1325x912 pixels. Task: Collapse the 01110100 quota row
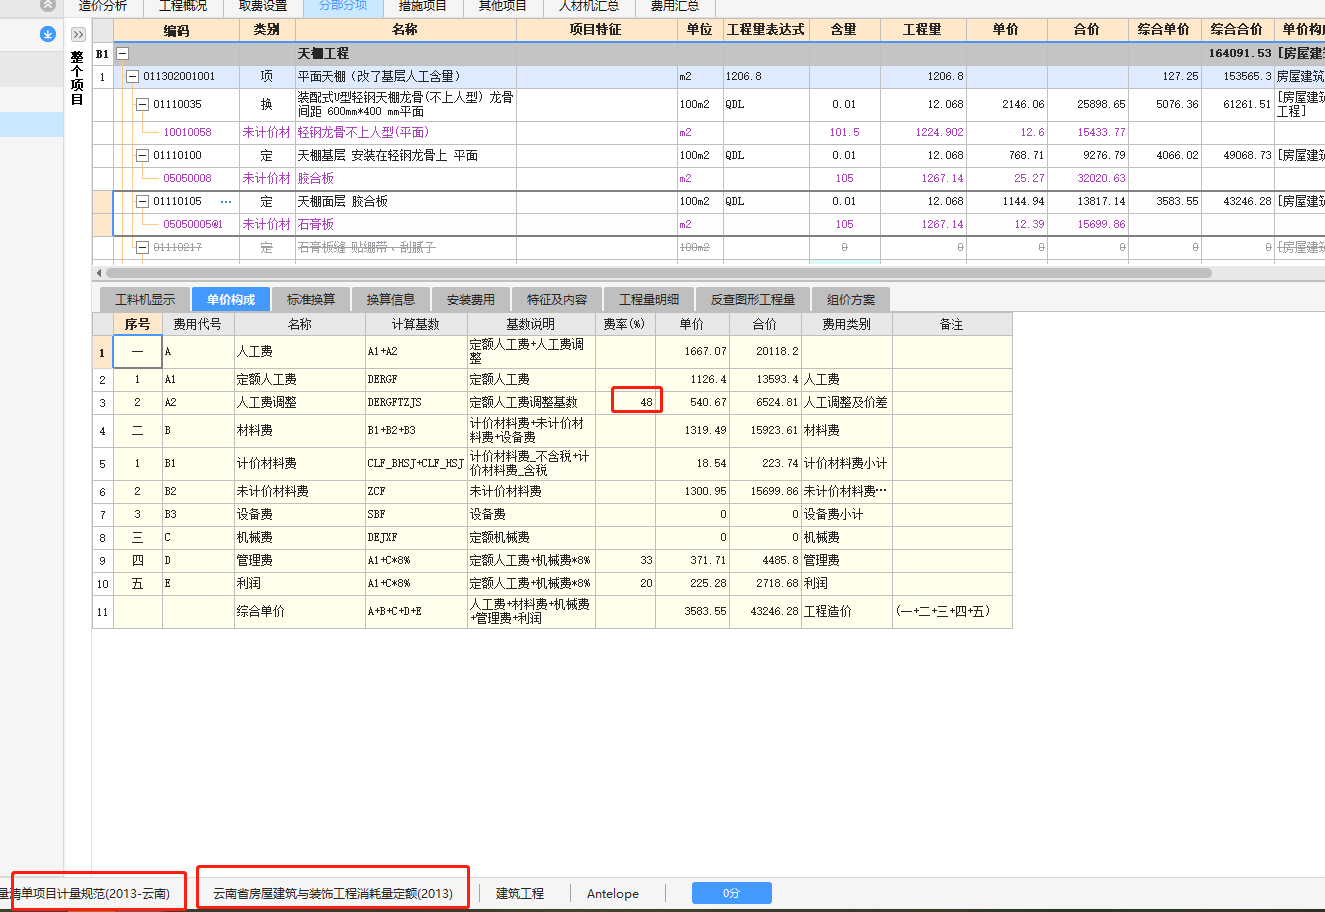[142, 156]
